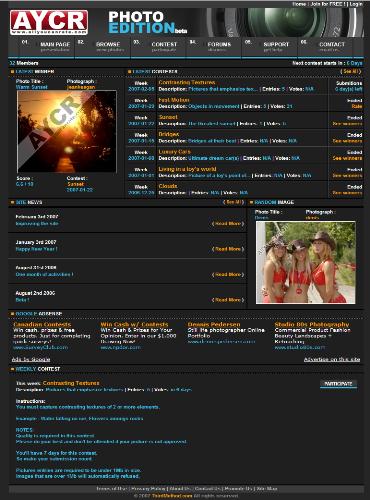Open the Warm Sunset photo thumbnail
Screen dimensions: 370x500
[x=67, y=131]
